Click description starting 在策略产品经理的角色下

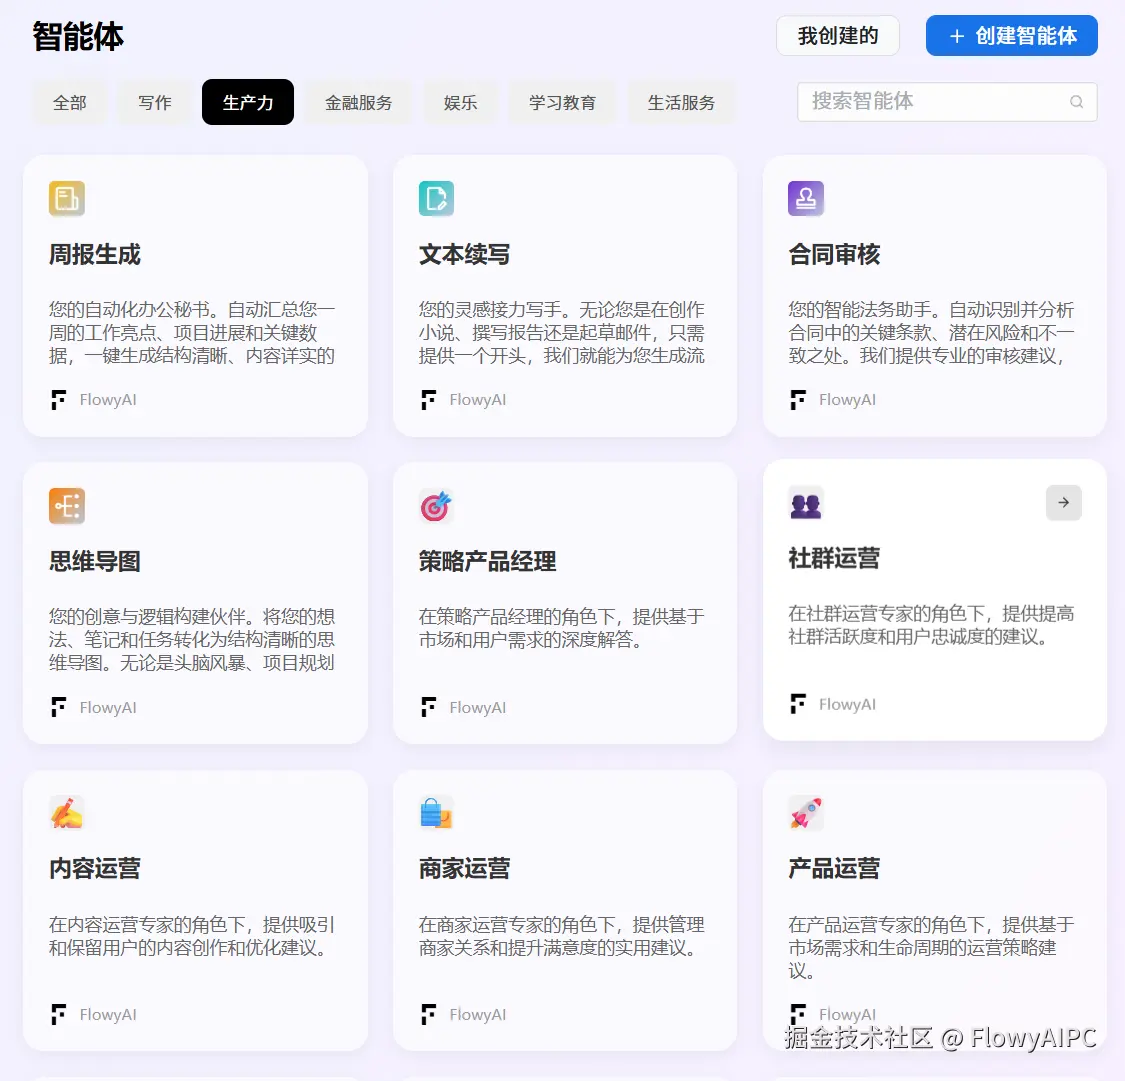pos(562,628)
